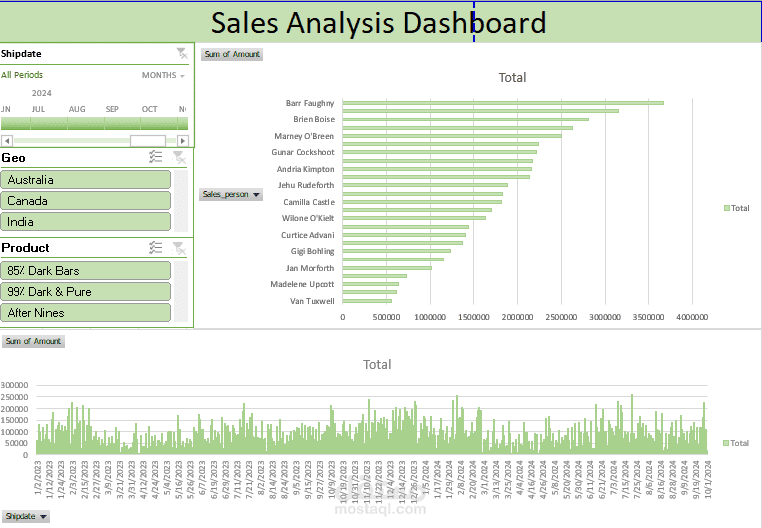Click the Andria Kimpton axis label
The height and width of the screenshot is (528, 762).
point(306,169)
